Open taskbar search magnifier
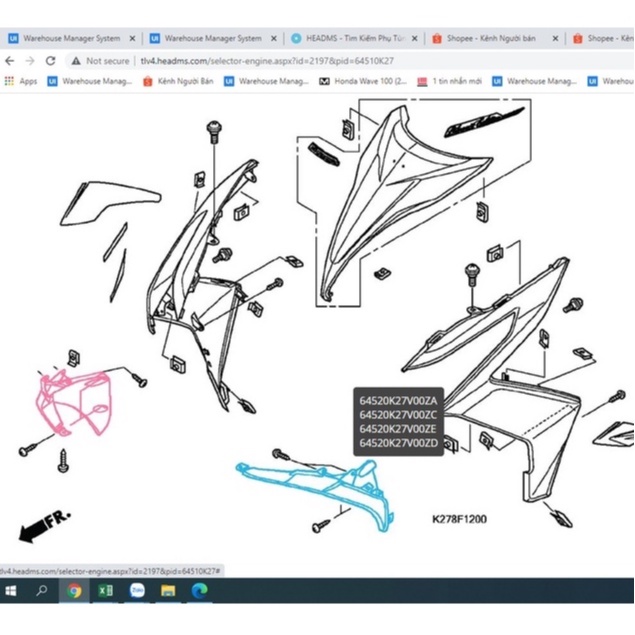This screenshot has width=635, height=635. click(43, 590)
